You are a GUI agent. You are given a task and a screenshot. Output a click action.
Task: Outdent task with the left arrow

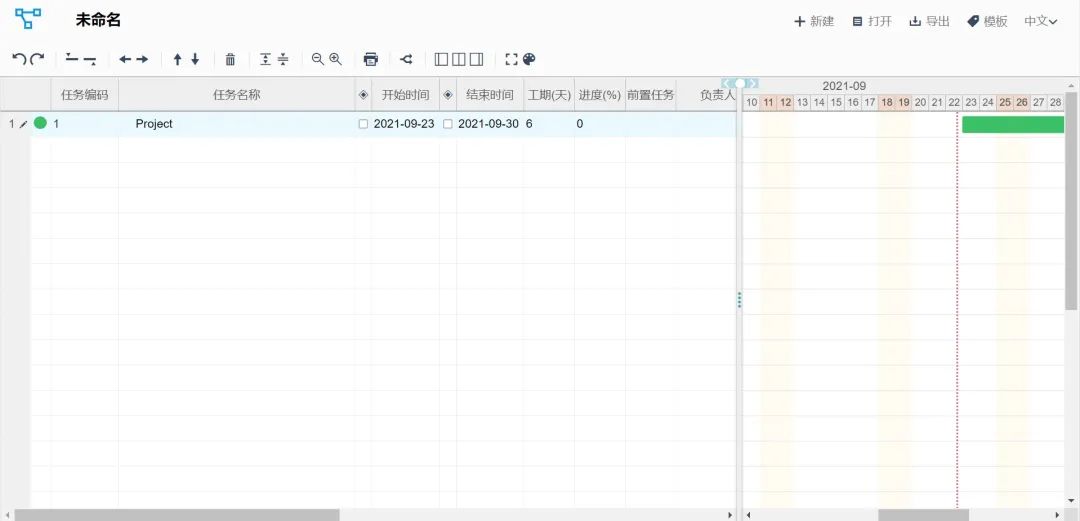tap(125, 59)
